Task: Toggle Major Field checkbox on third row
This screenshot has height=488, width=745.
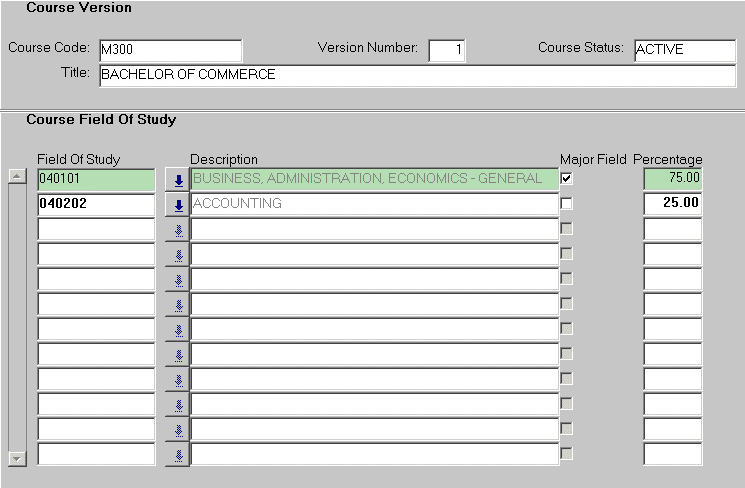Action: click(x=567, y=229)
